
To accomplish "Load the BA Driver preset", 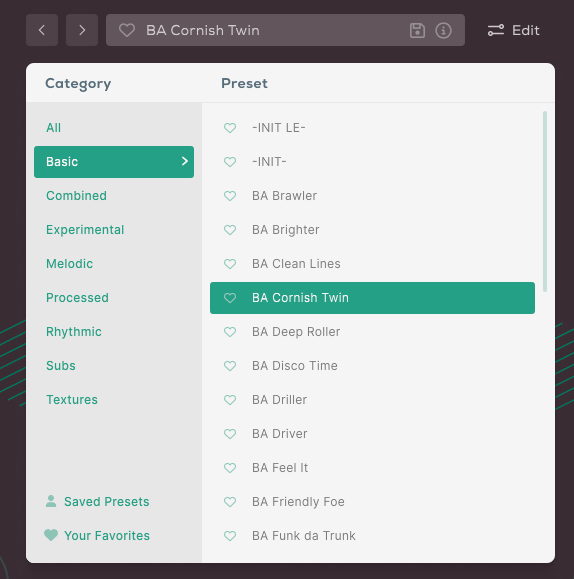I will pos(280,434).
